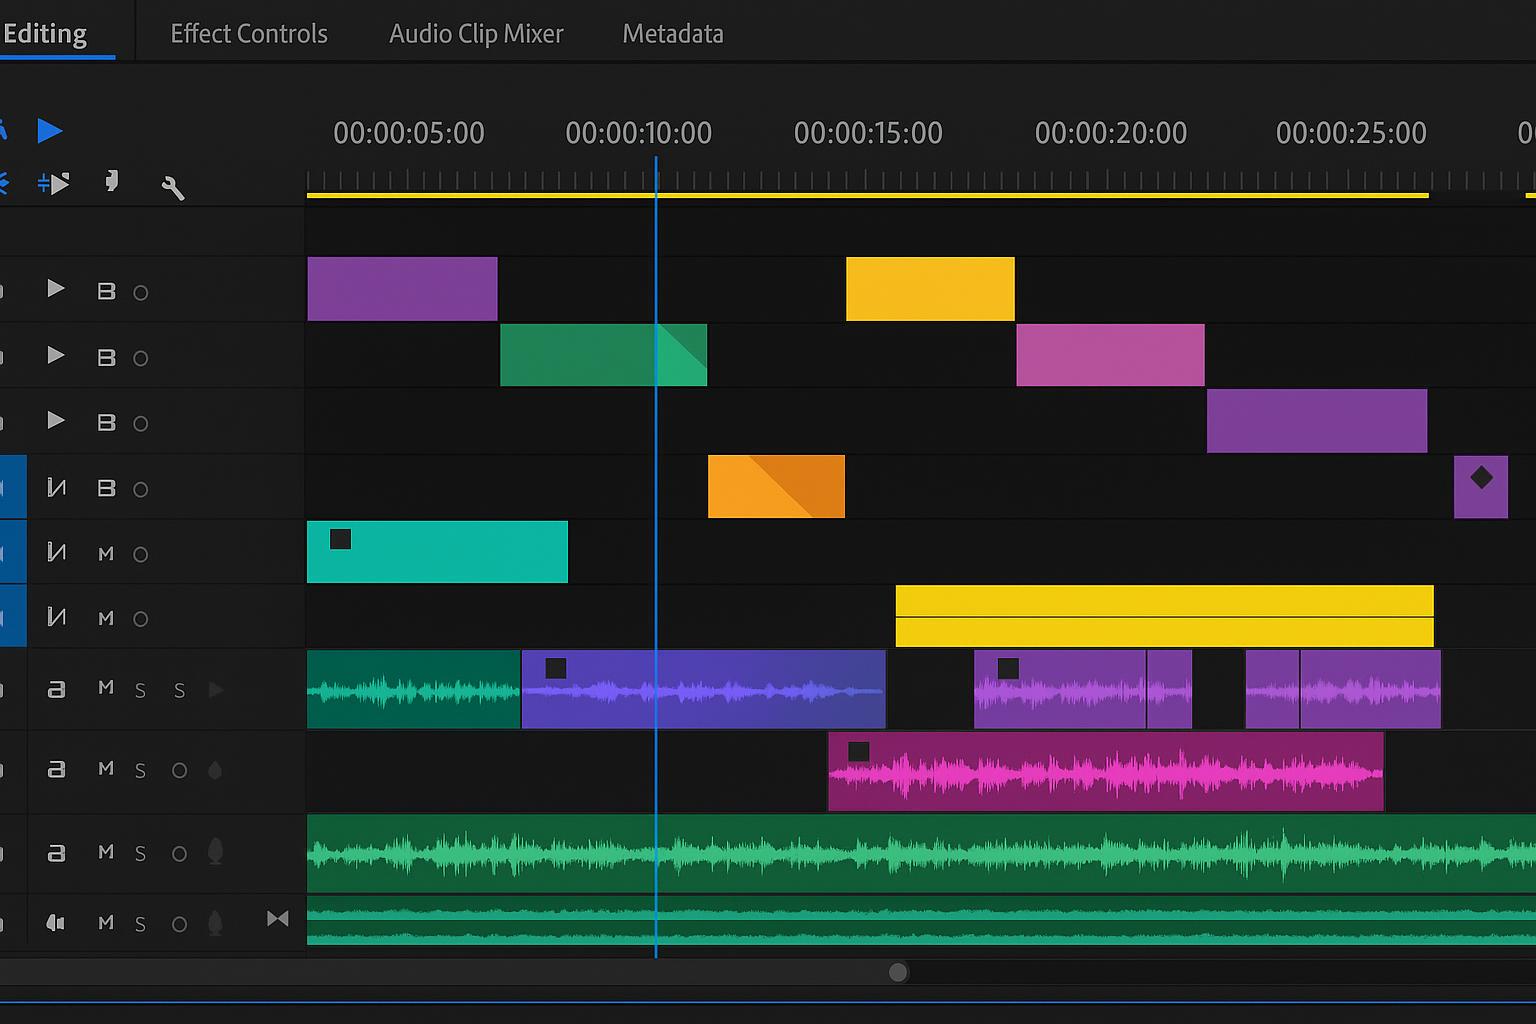Viewport: 1536px width, 1024px height.
Task: Click the bowtie icon on the bottom audio track
Action: pos(277,919)
